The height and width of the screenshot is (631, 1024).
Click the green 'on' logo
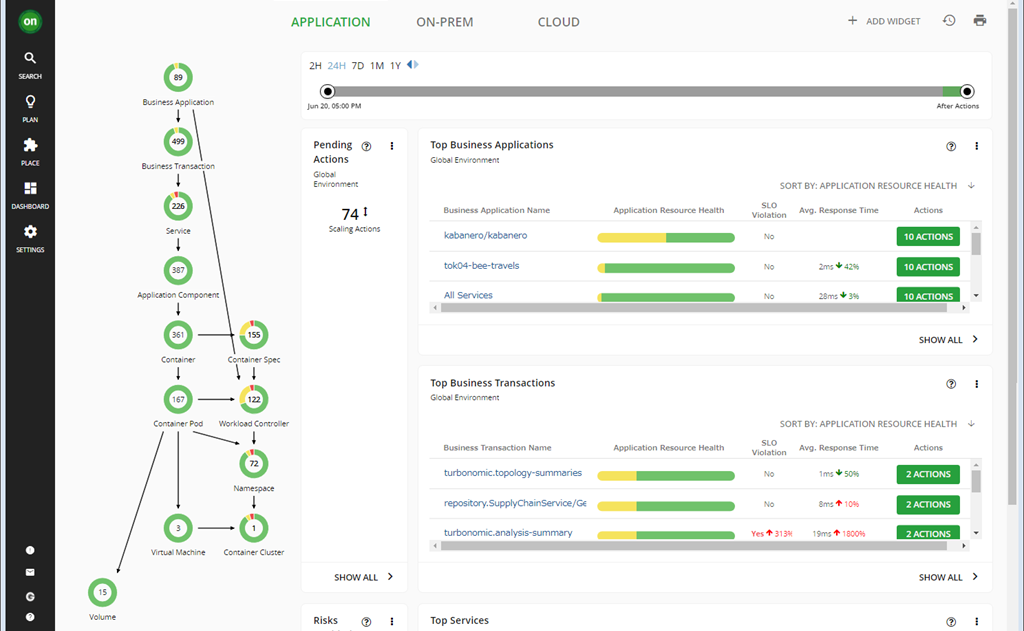tap(30, 22)
